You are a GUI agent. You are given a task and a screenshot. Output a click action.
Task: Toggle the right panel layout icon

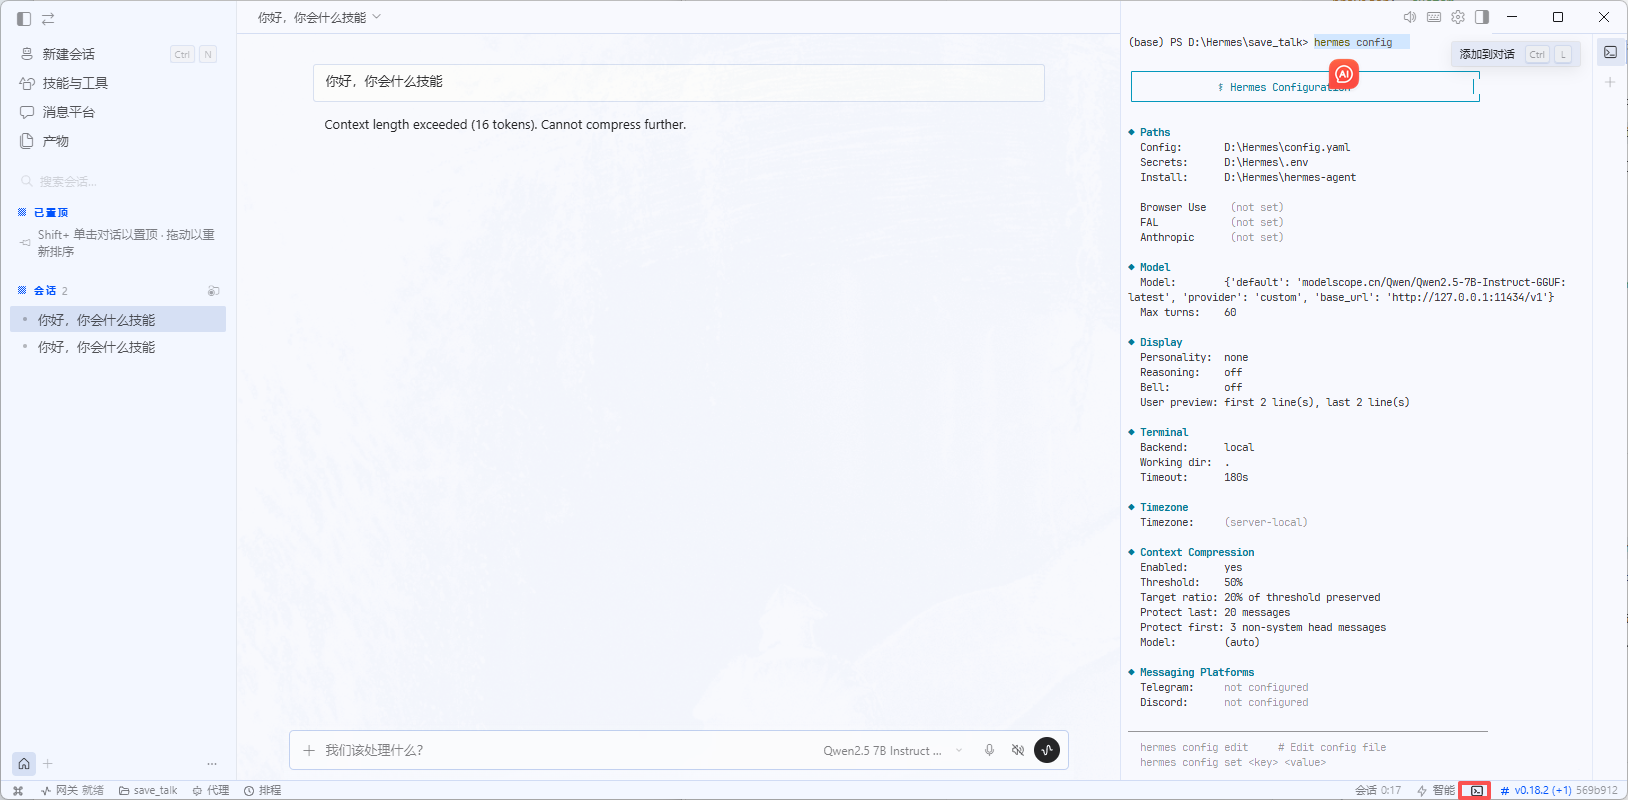(1482, 17)
